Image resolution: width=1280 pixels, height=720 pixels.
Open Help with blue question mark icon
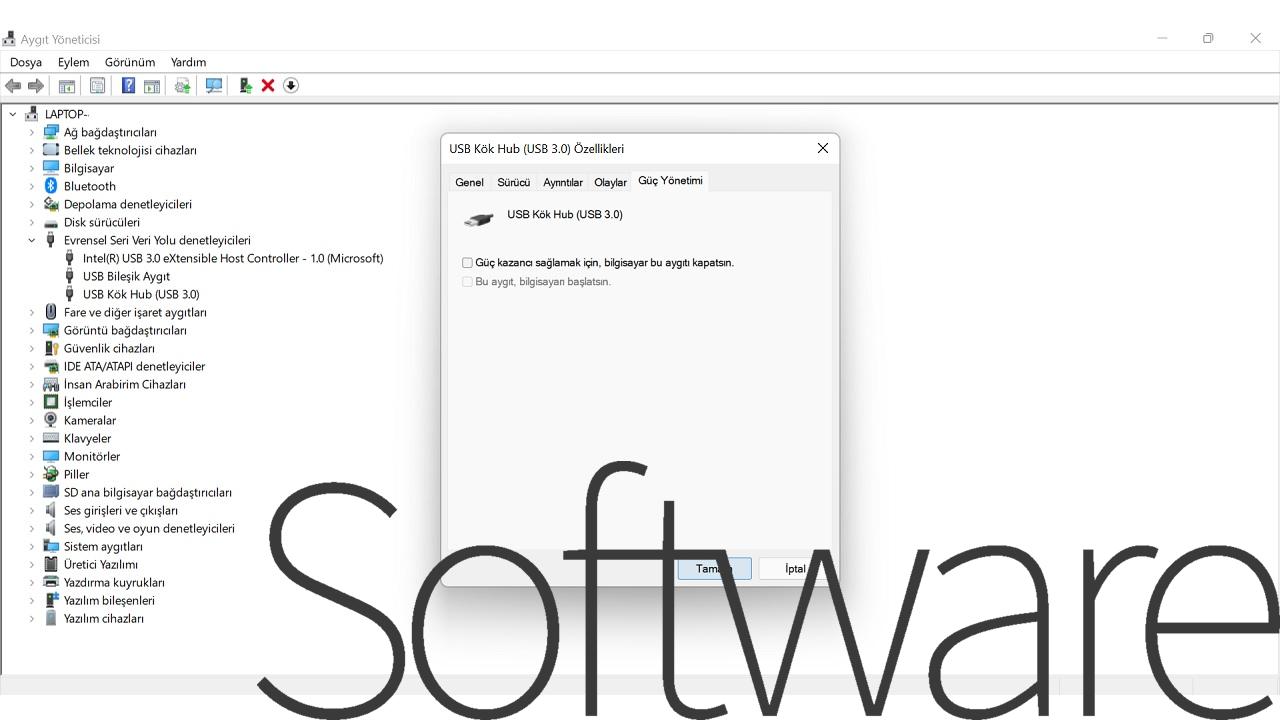click(x=128, y=86)
